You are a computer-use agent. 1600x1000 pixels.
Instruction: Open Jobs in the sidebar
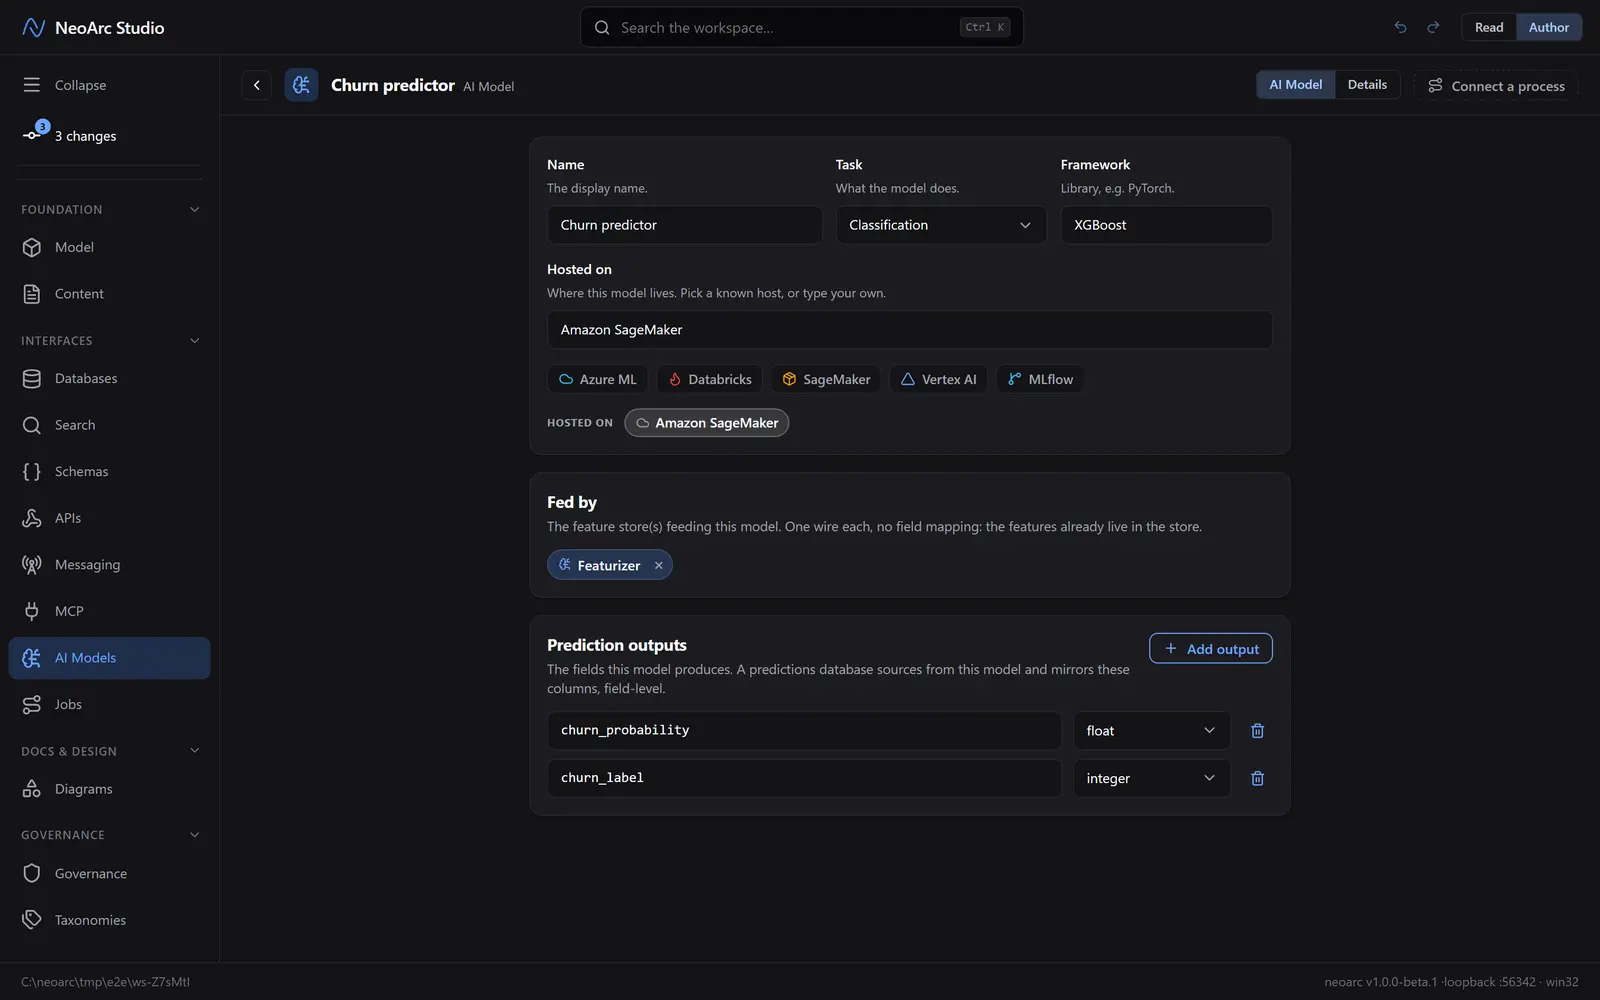click(x=110, y=705)
